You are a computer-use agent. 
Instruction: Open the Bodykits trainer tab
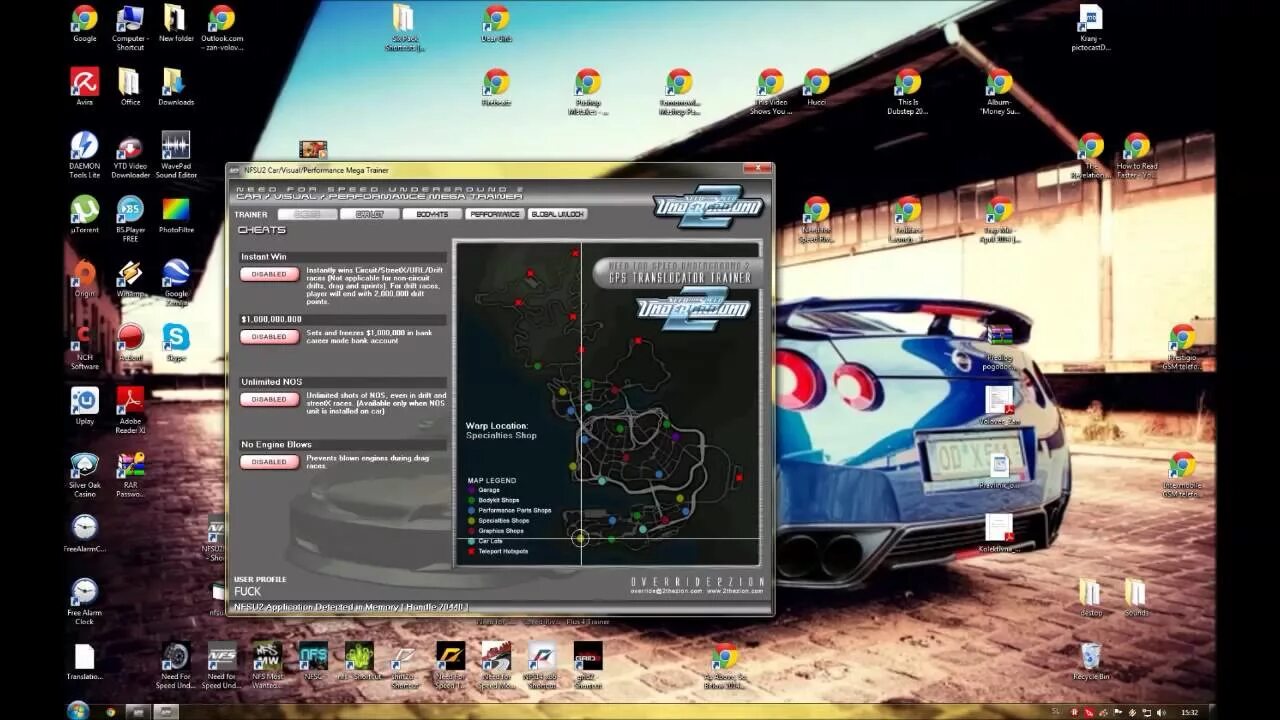pos(432,214)
